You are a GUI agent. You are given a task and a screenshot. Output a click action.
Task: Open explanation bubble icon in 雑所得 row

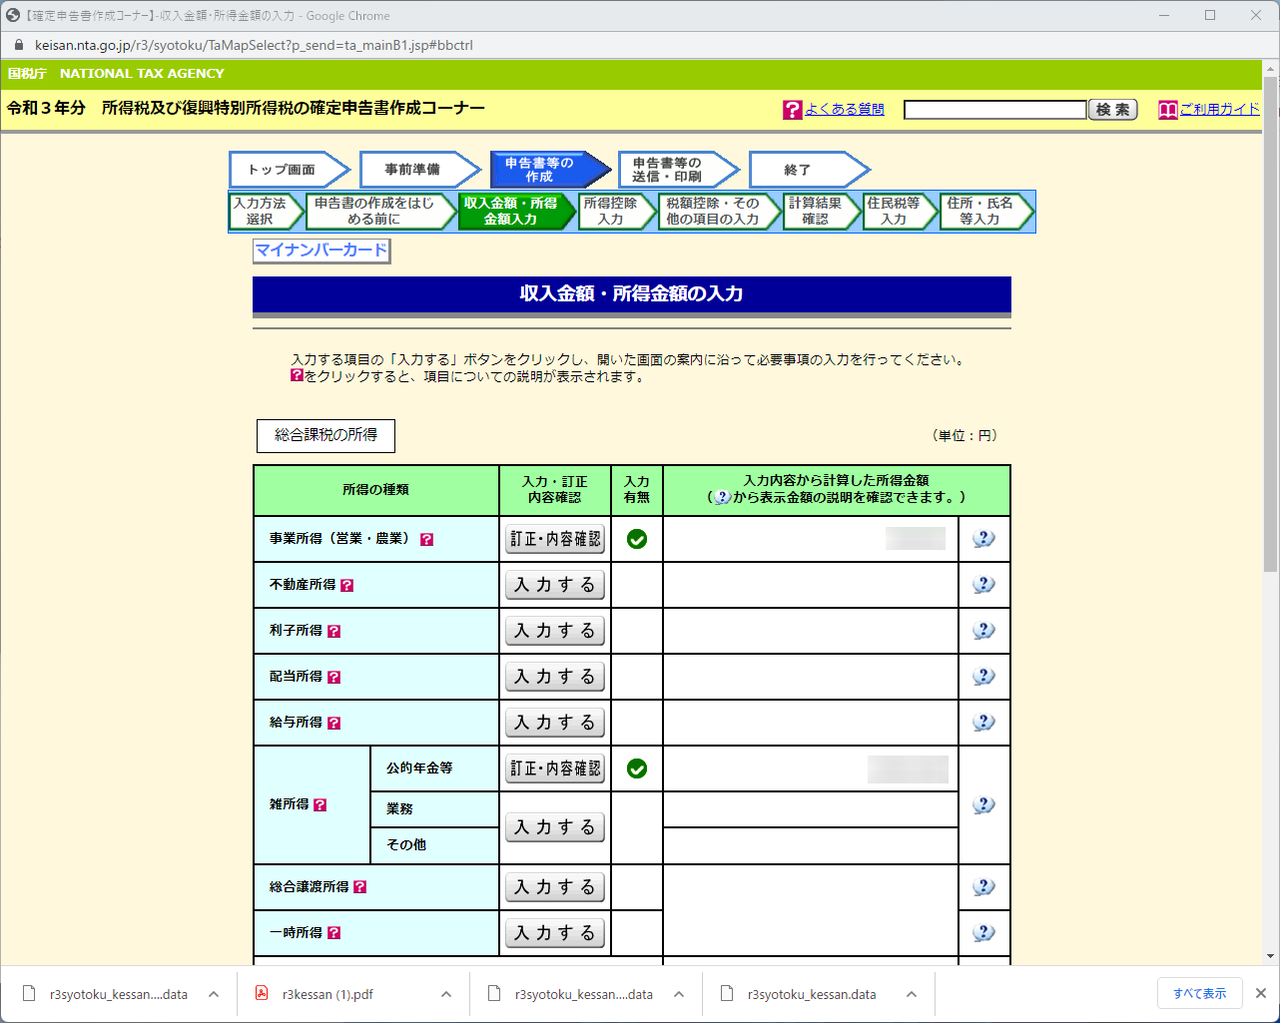pos(984,805)
